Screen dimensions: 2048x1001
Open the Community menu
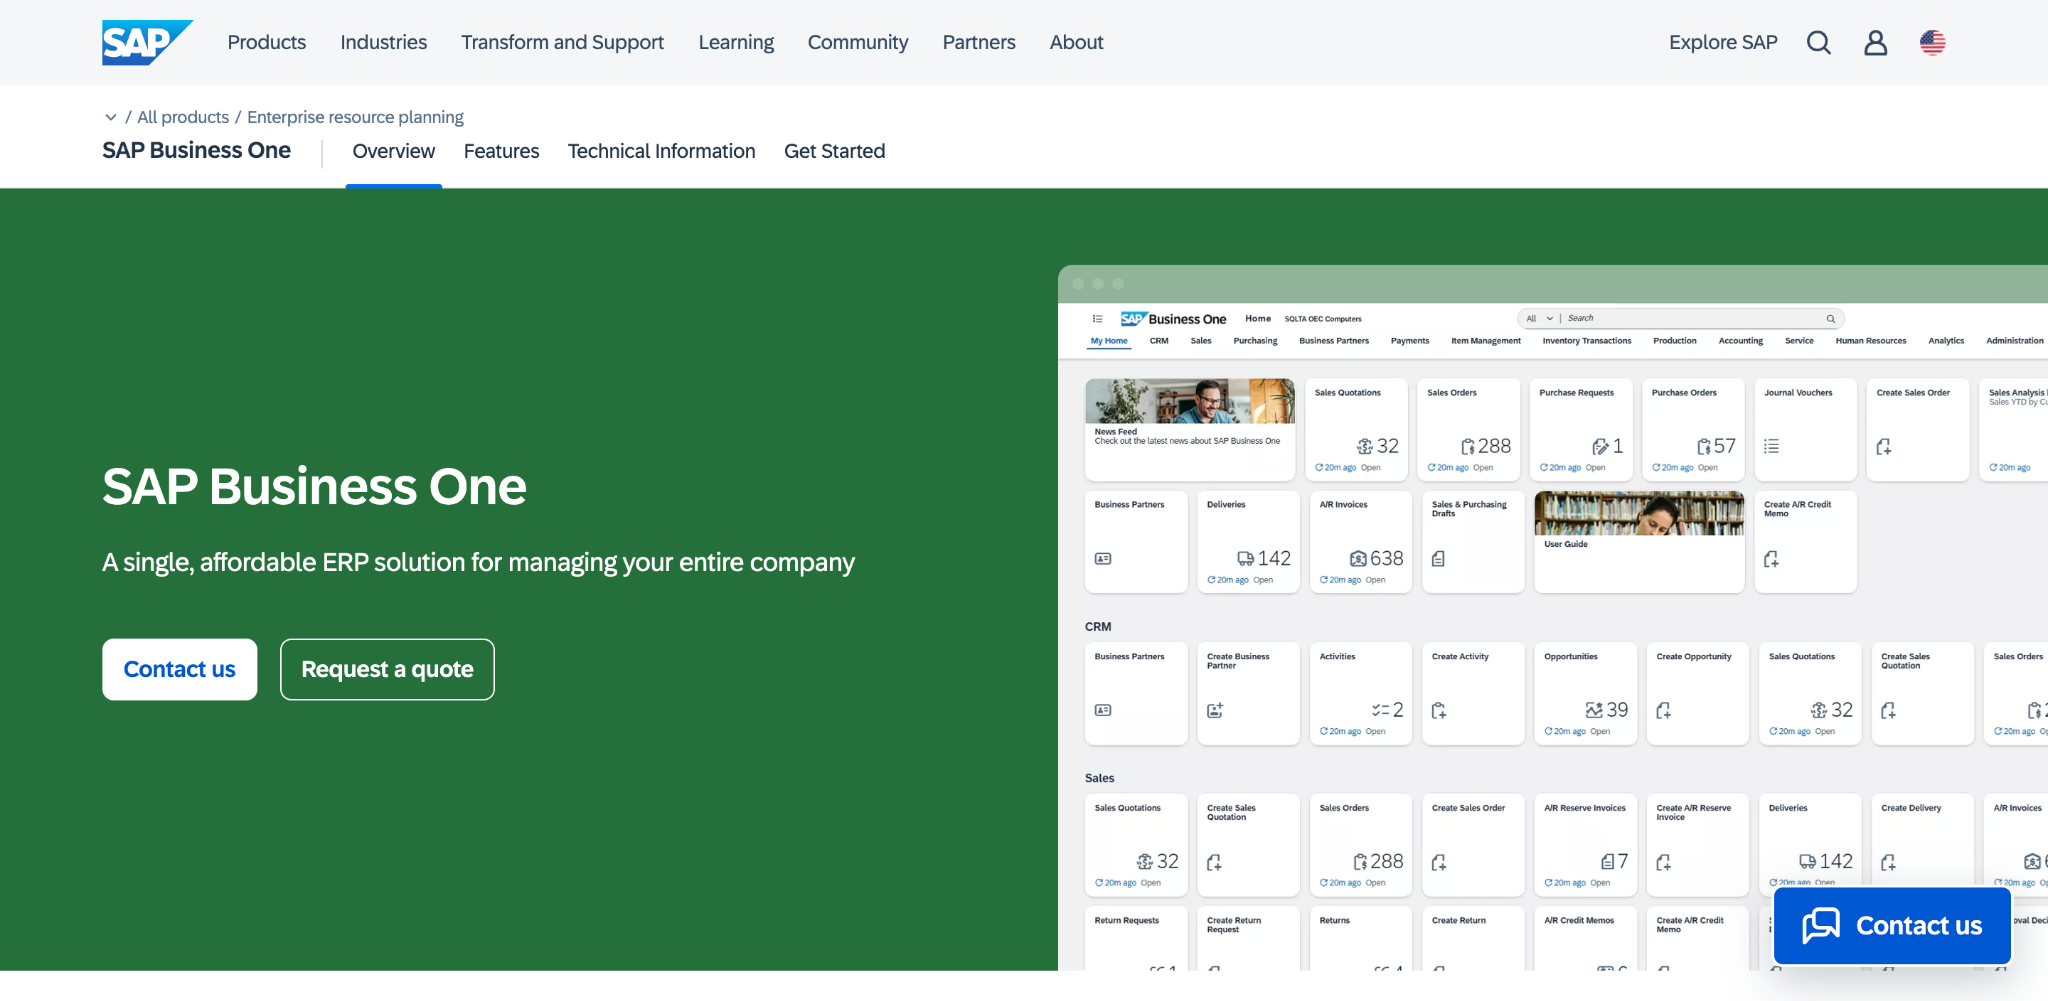pos(858,42)
